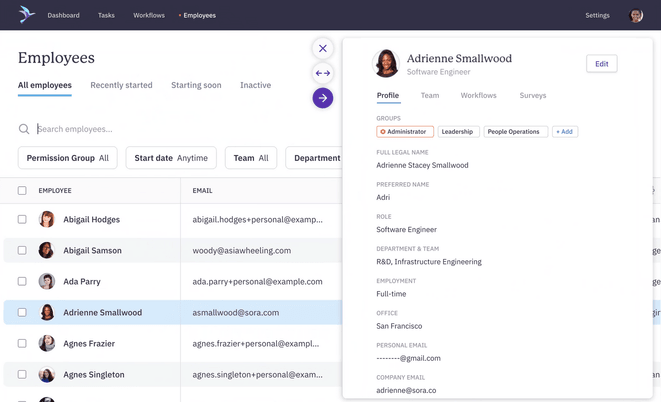Click the San Francisco office value
The width and height of the screenshot is (661, 402).
[x=399, y=326]
